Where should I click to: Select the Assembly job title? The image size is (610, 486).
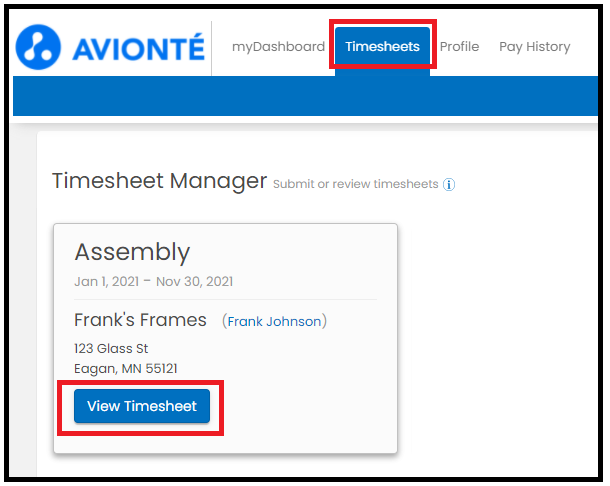tap(132, 252)
